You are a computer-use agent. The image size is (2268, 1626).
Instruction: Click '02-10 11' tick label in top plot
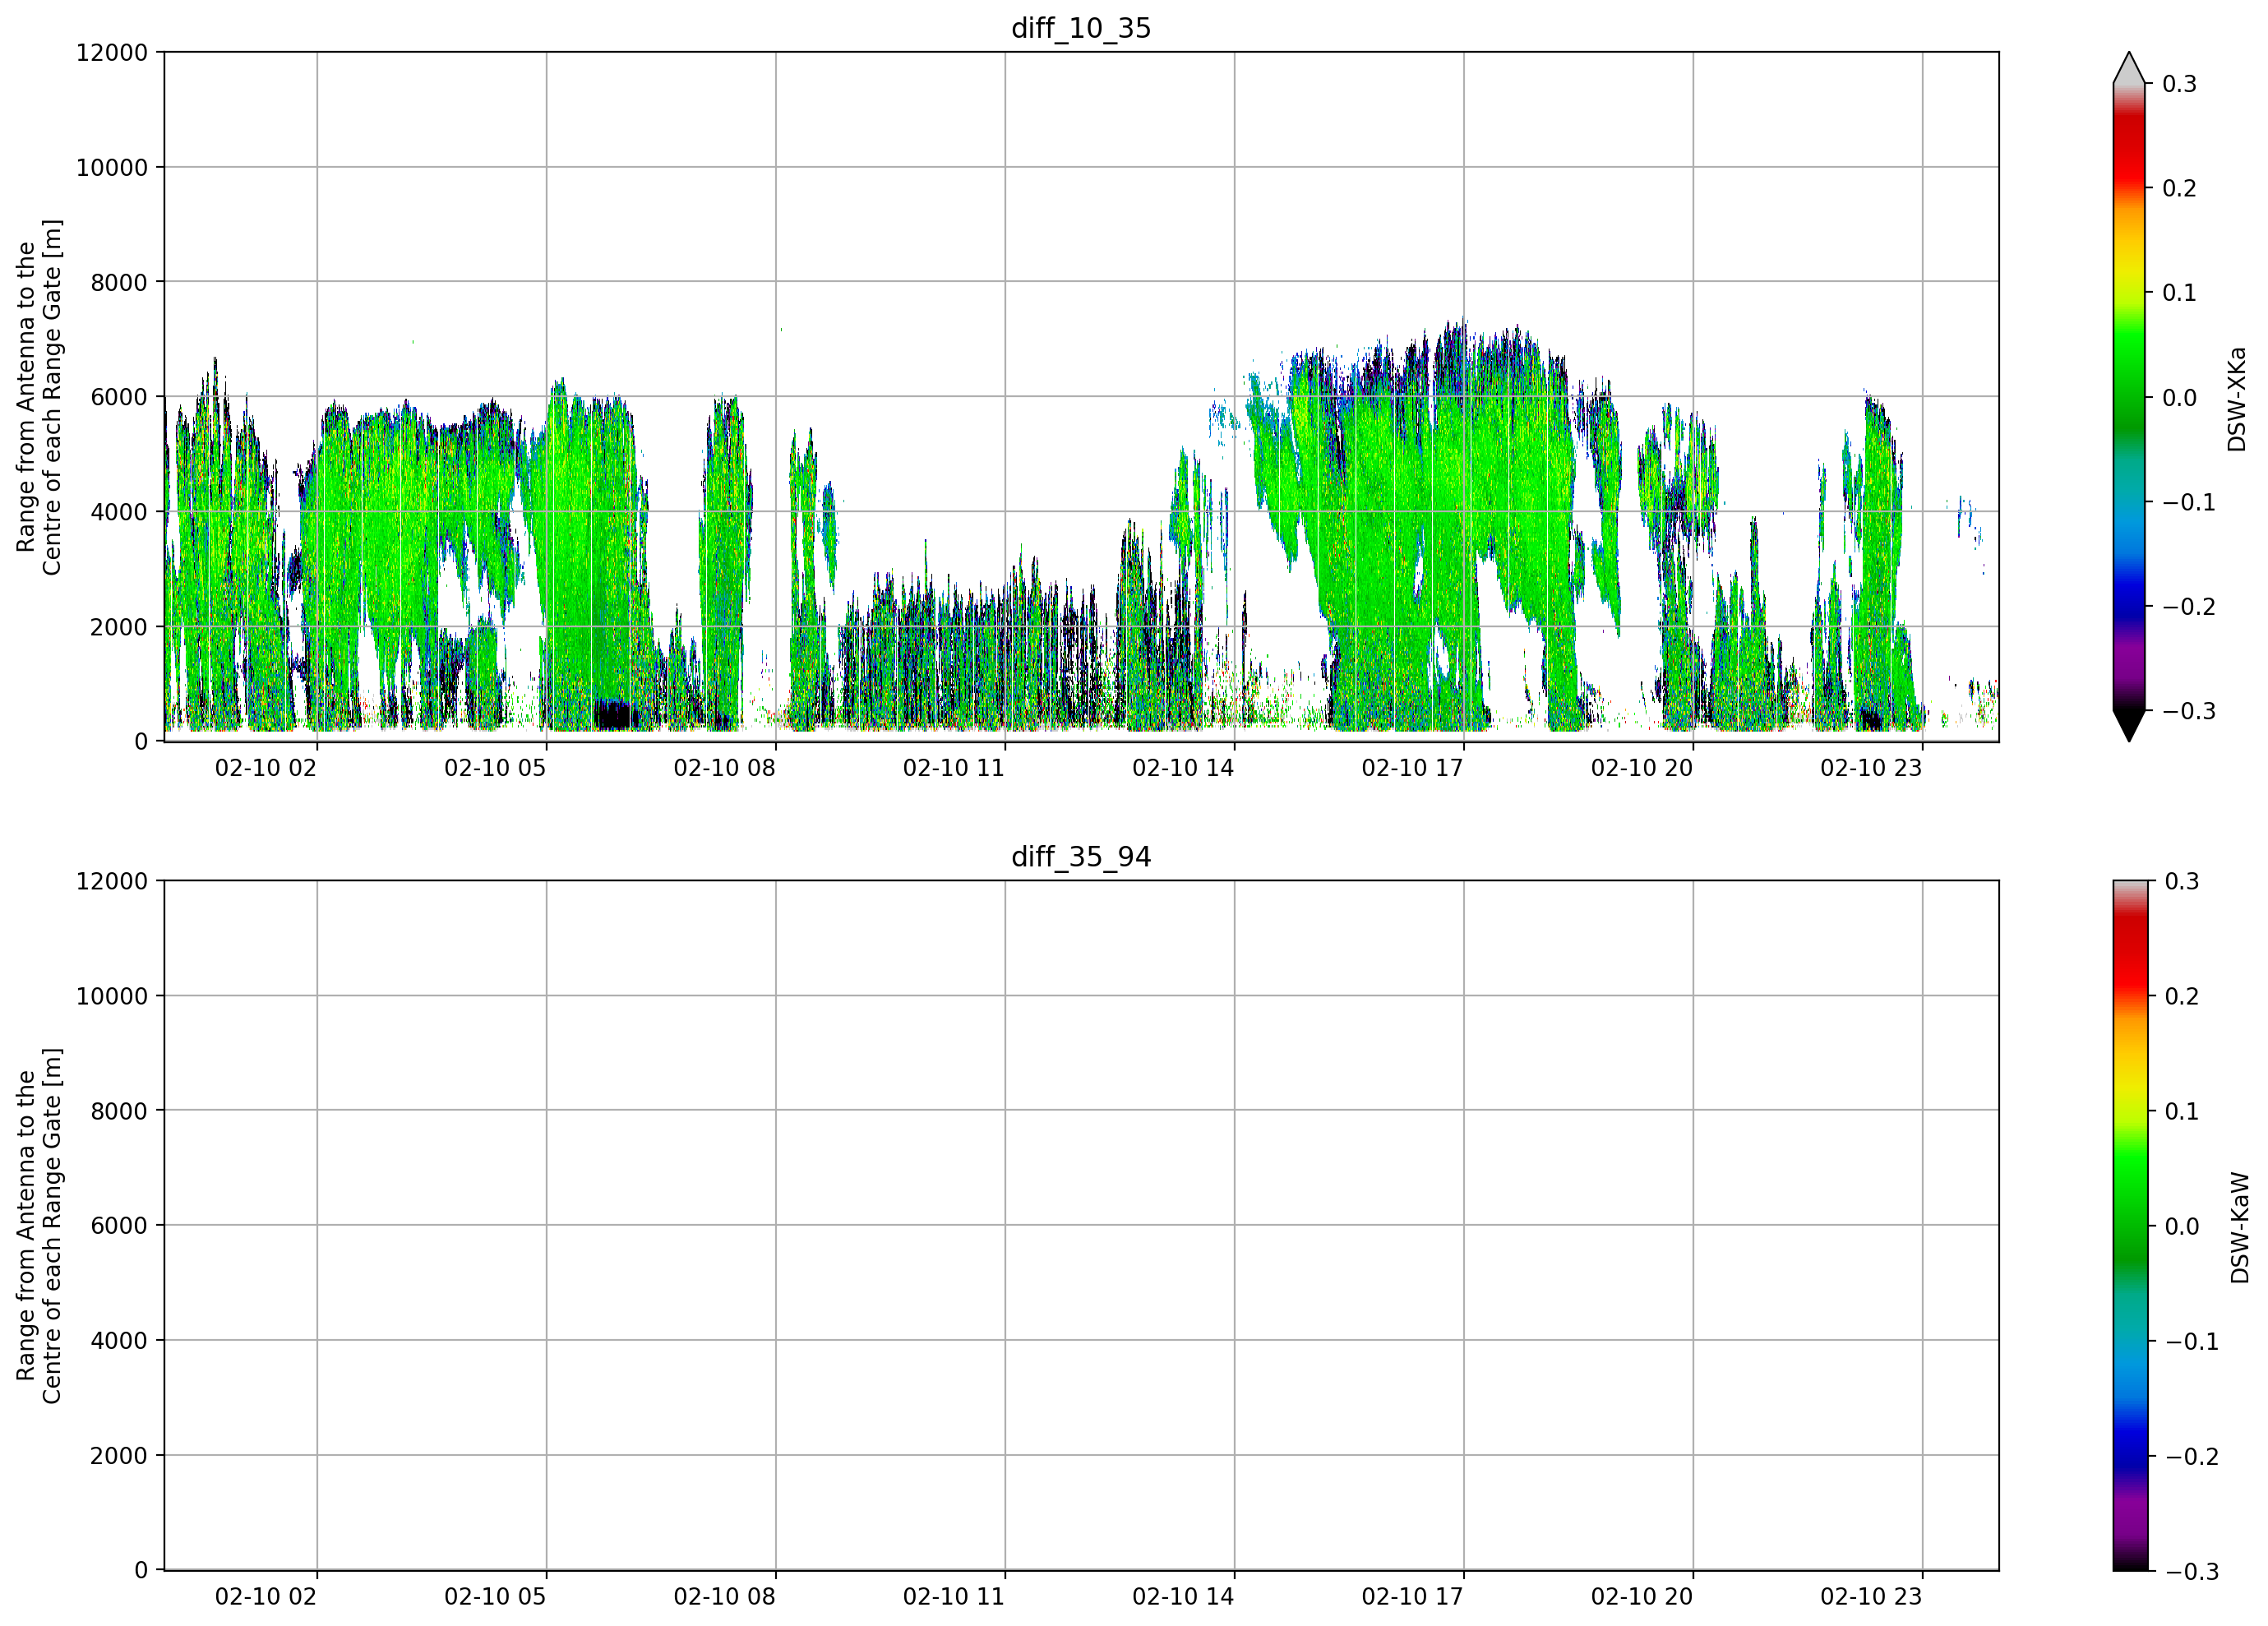coord(954,768)
